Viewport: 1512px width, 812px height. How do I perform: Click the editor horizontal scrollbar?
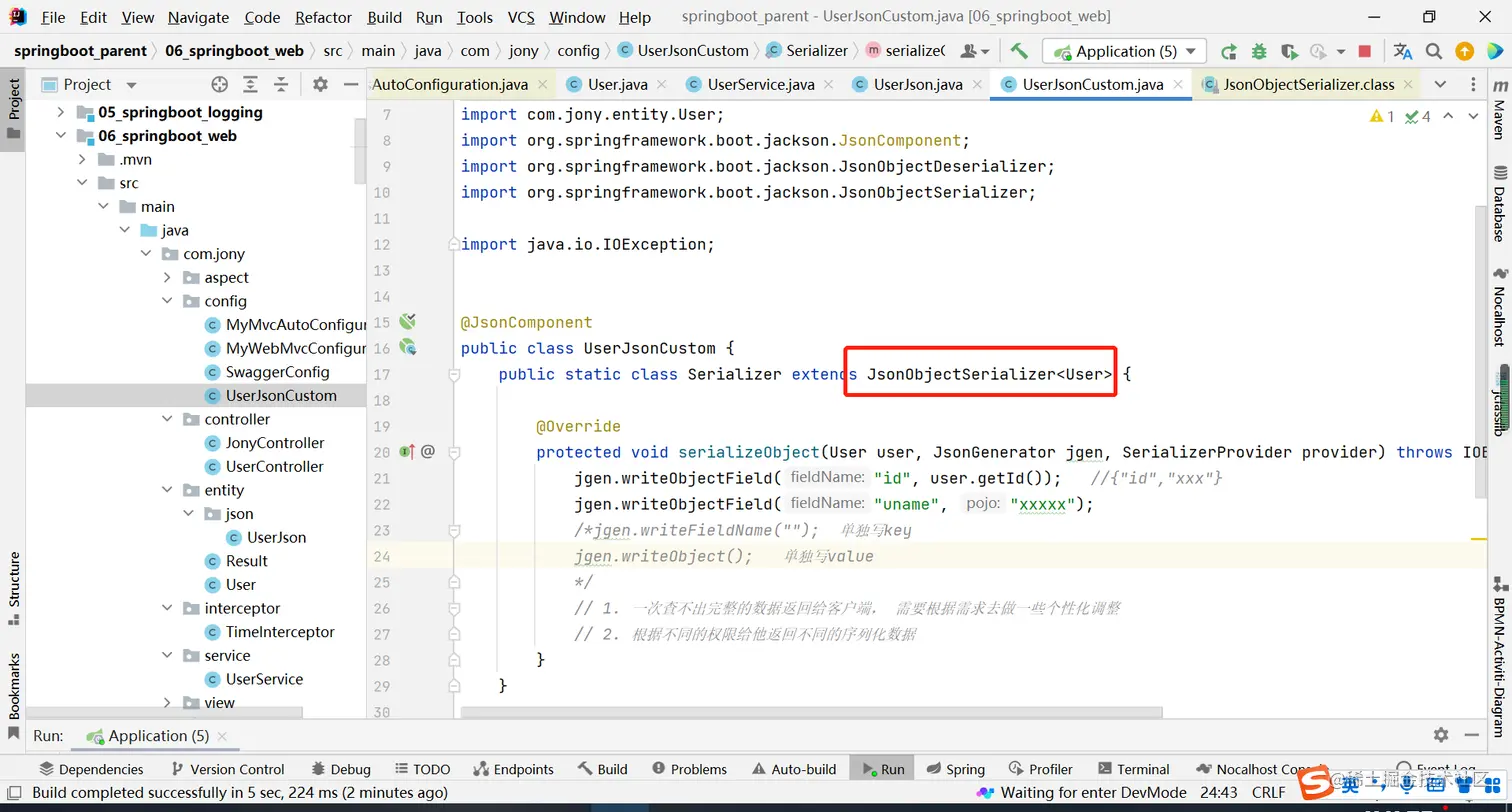811,712
